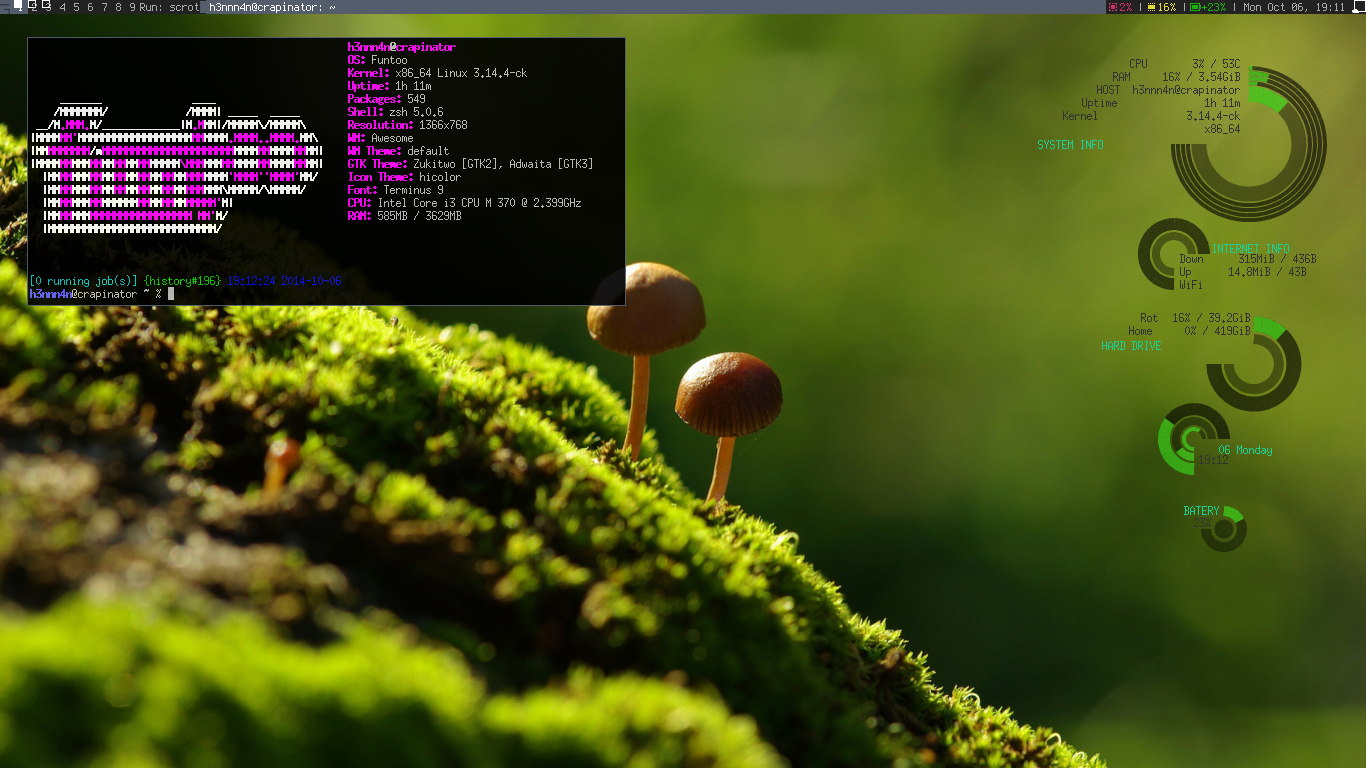1366x768 pixels.
Task: Focus the terminal command prompt line
Action: pyautogui.click(x=100, y=294)
